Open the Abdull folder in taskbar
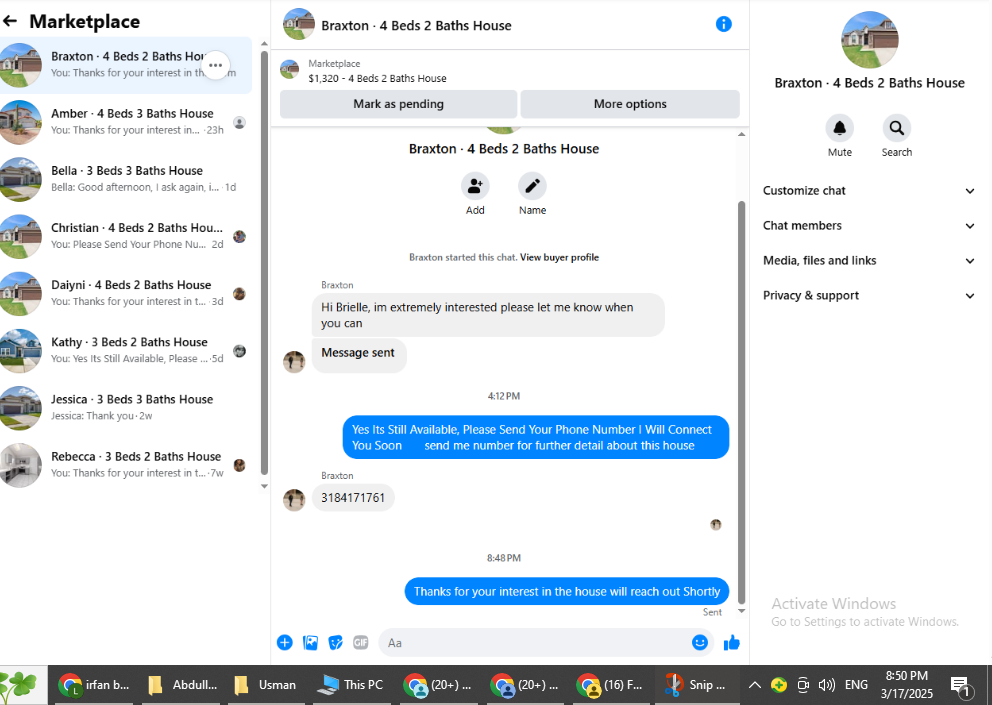This screenshot has height=705, width=992. [181, 685]
